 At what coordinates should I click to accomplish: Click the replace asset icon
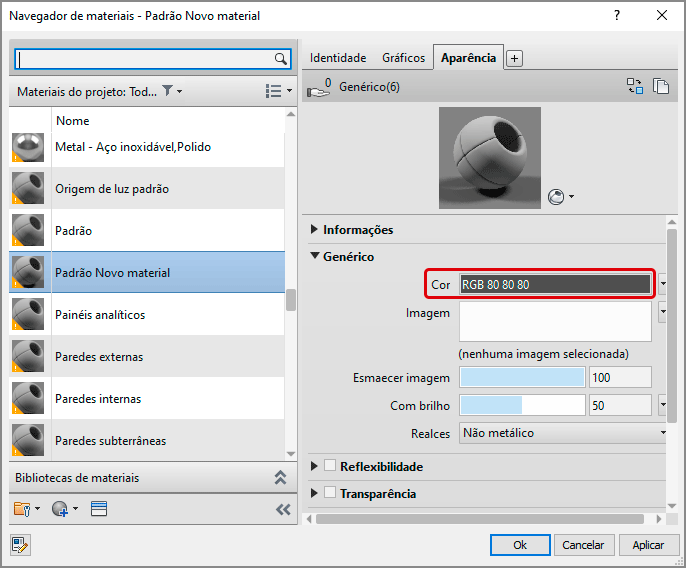tap(634, 86)
